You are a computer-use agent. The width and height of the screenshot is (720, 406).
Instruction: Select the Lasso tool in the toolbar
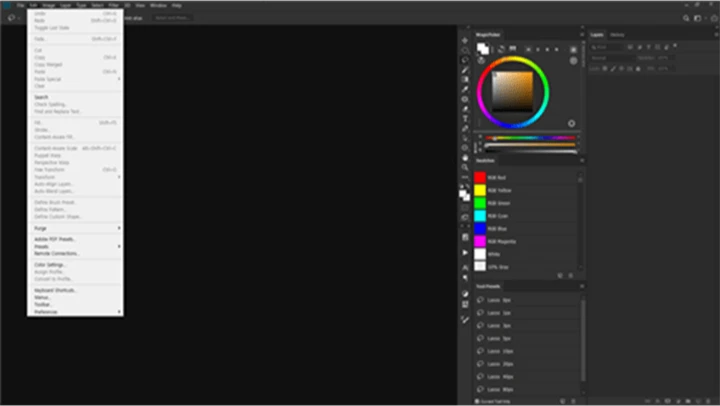click(x=465, y=60)
